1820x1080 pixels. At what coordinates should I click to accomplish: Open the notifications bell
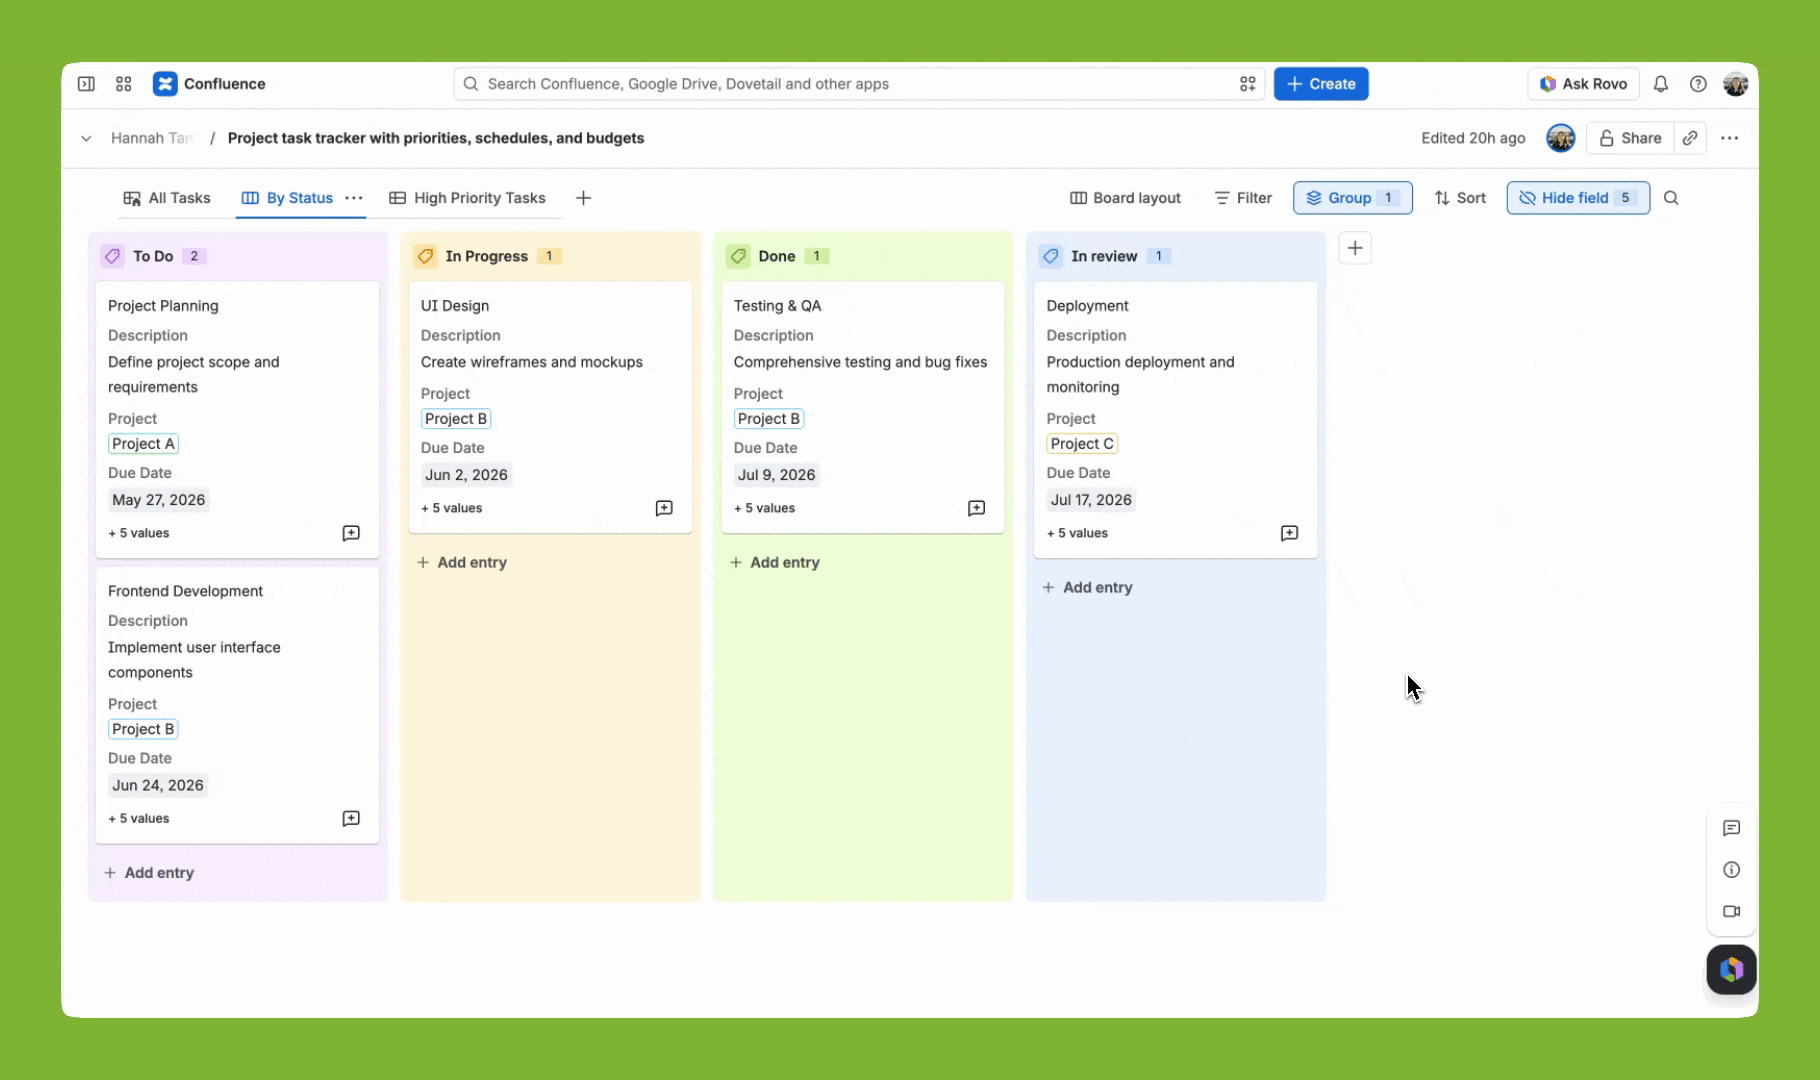[x=1660, y=84]
